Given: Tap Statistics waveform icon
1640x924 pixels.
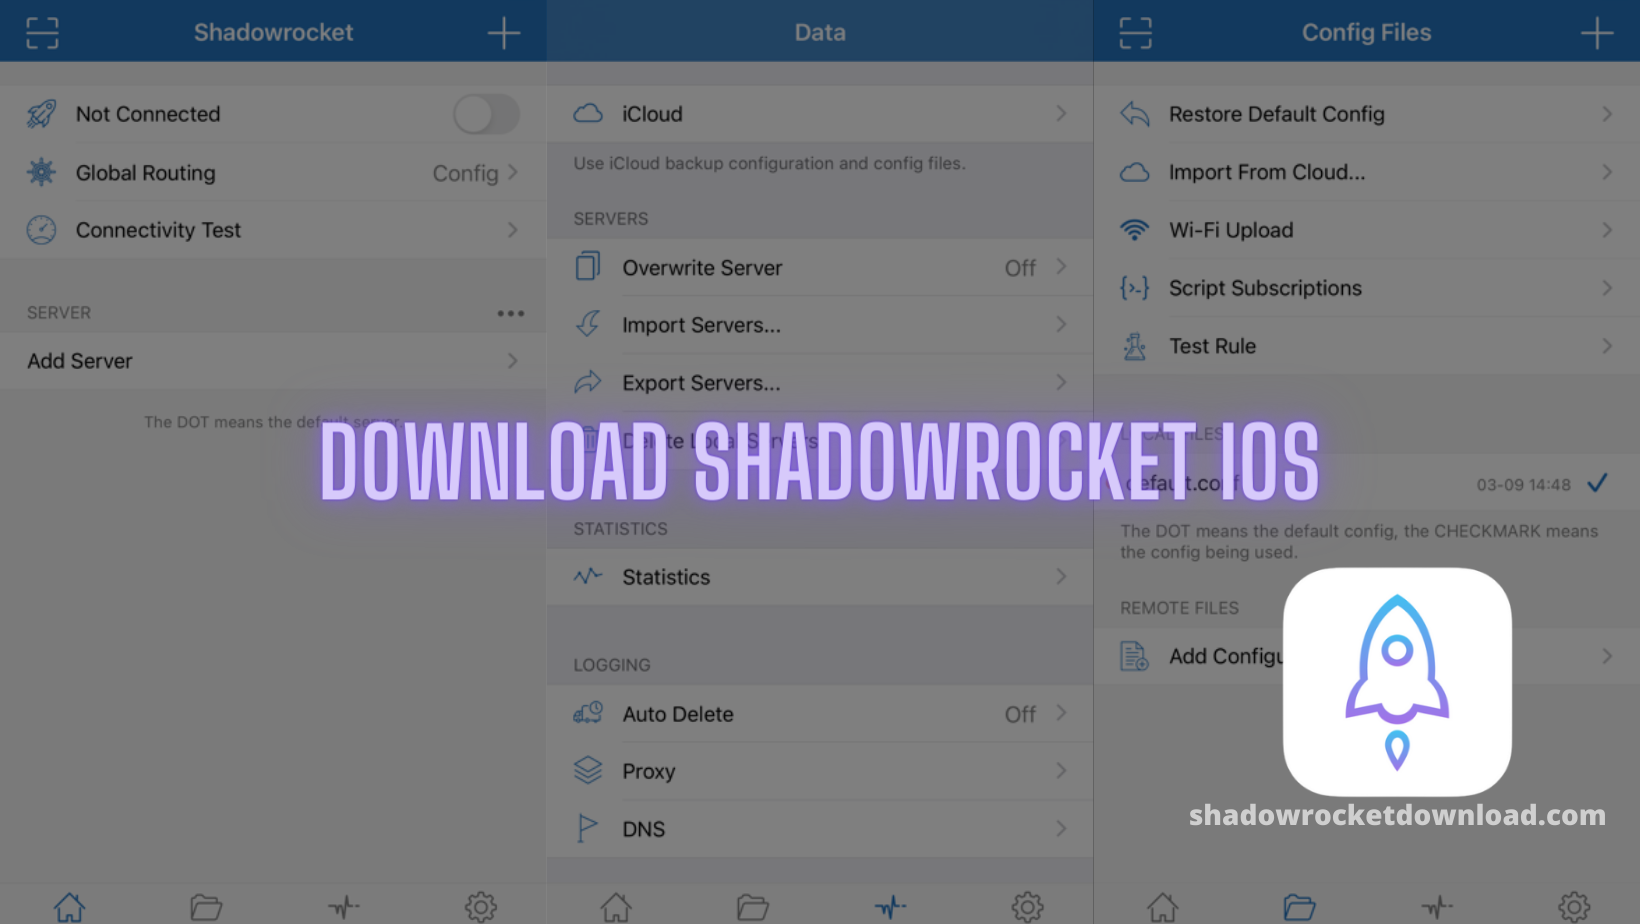Looking at the screenshot, I should pos(588,576).
